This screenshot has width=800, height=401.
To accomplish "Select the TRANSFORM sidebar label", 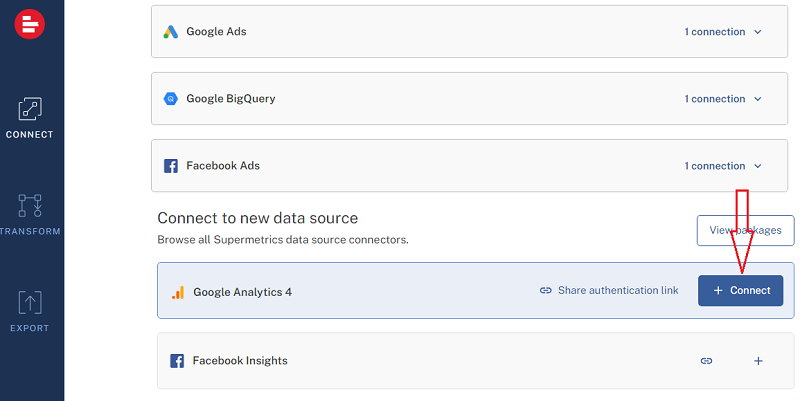I will click(x=30, y=231).
